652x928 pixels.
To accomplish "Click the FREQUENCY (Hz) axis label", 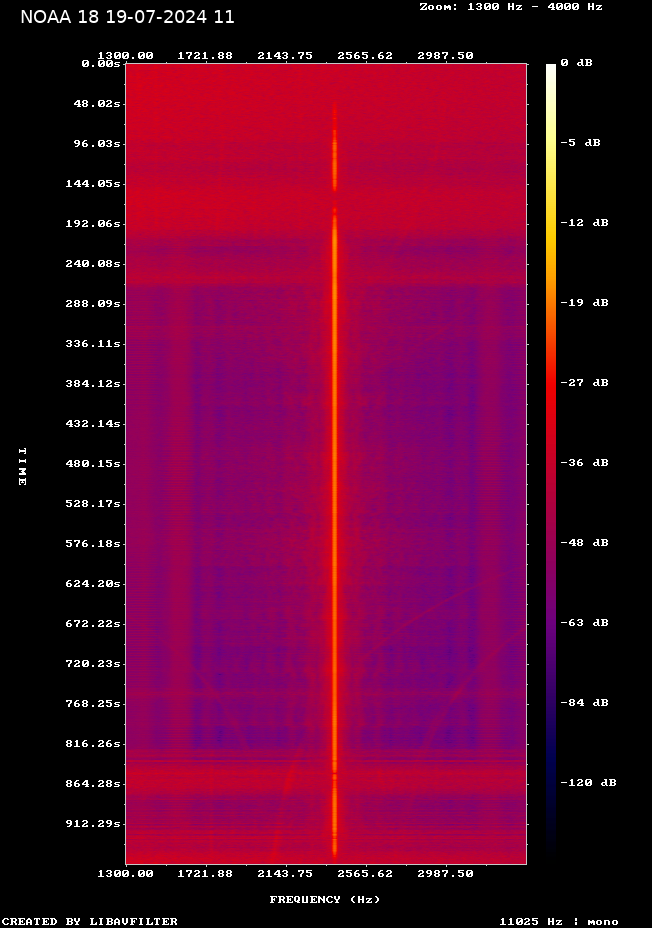I will click(x=325, y=899).
